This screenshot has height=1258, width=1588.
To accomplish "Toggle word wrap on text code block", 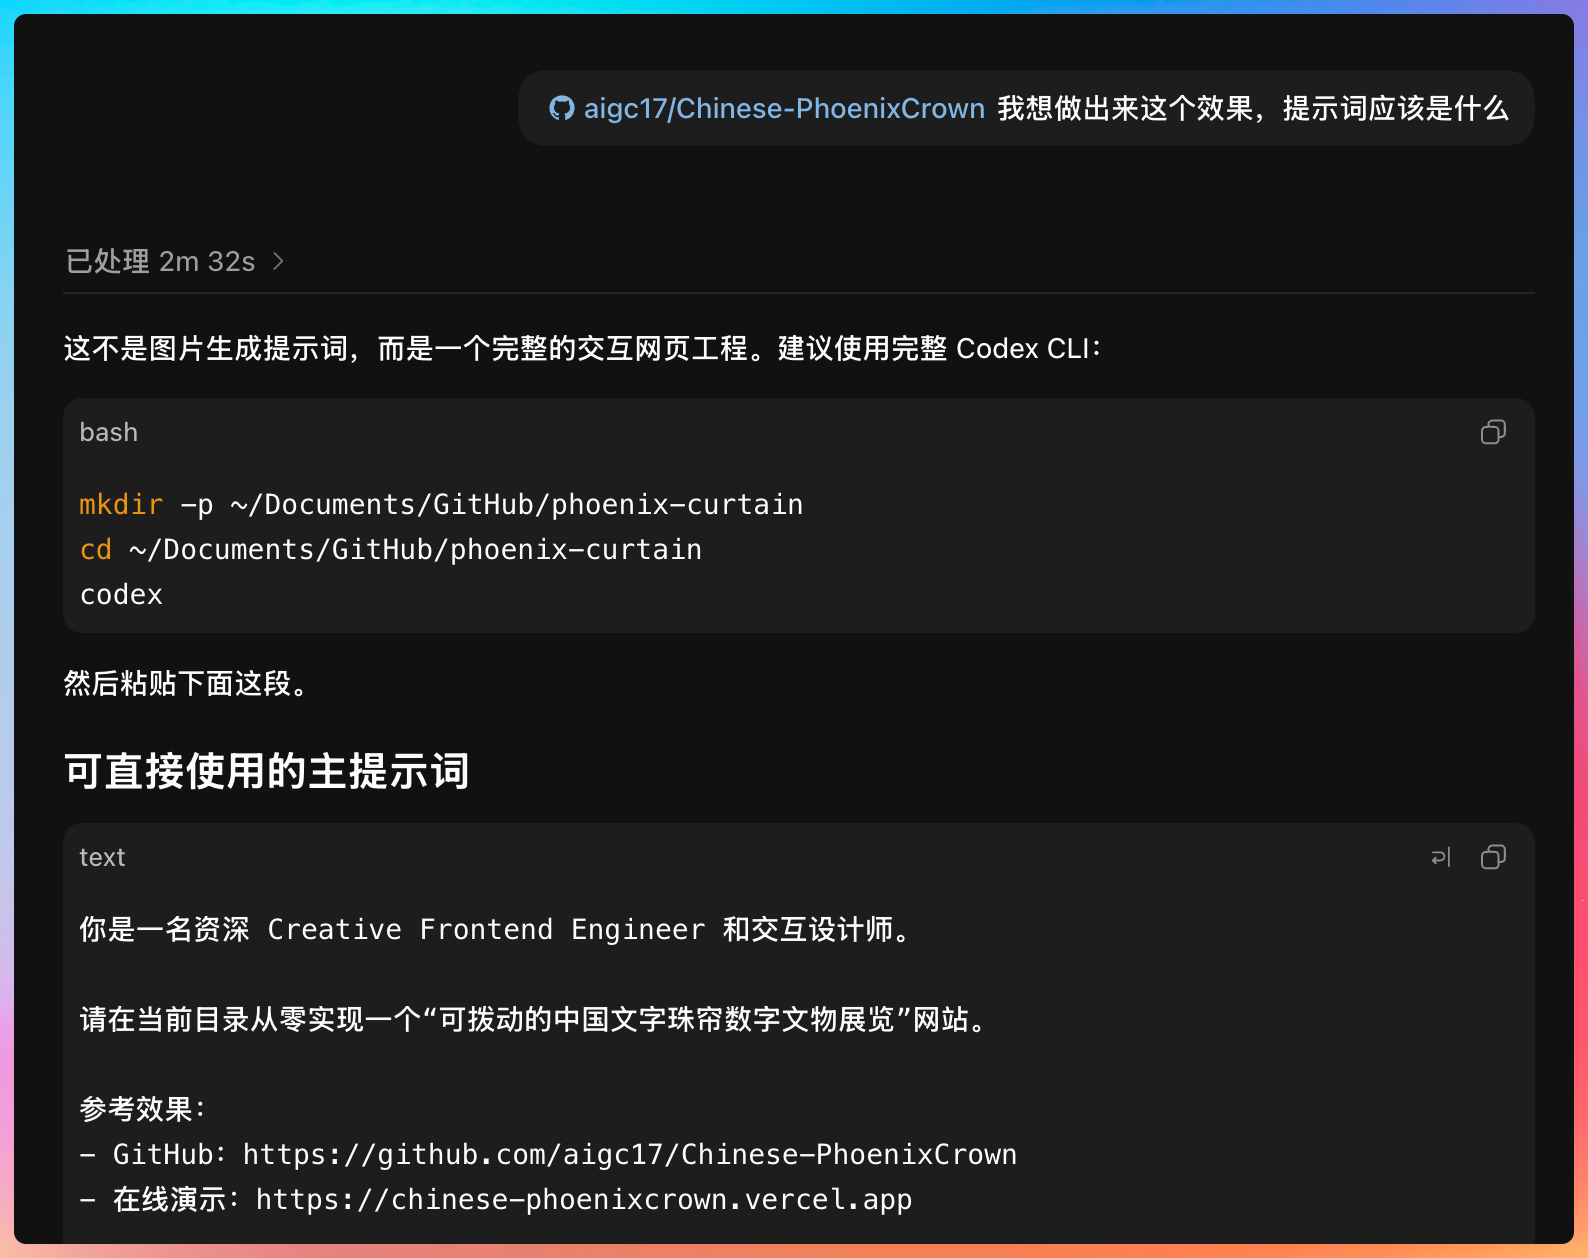I will tap(1441, 857).
